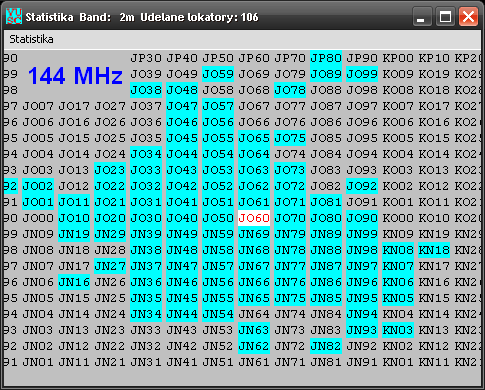Minimize the Statistika window
This screenshot has width=485, height=390.
(x=422, y=17)
